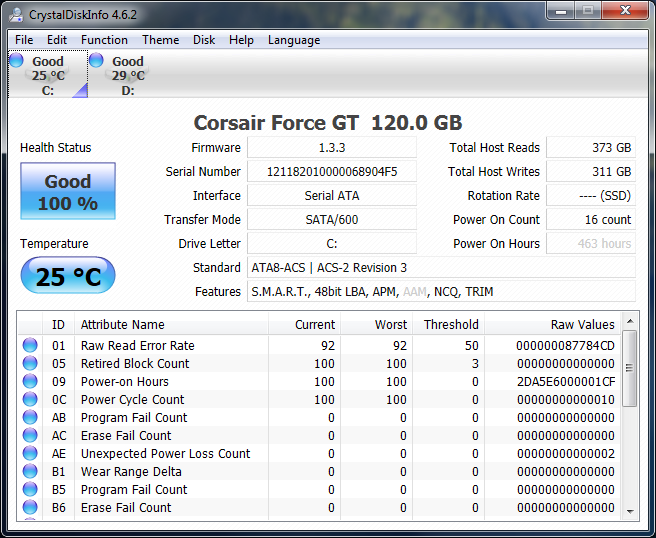Image resolution: width=656 pixels, height=538 pixels.
Task: Click status orb for B6 Erase Fail Count
Action: 30,507
